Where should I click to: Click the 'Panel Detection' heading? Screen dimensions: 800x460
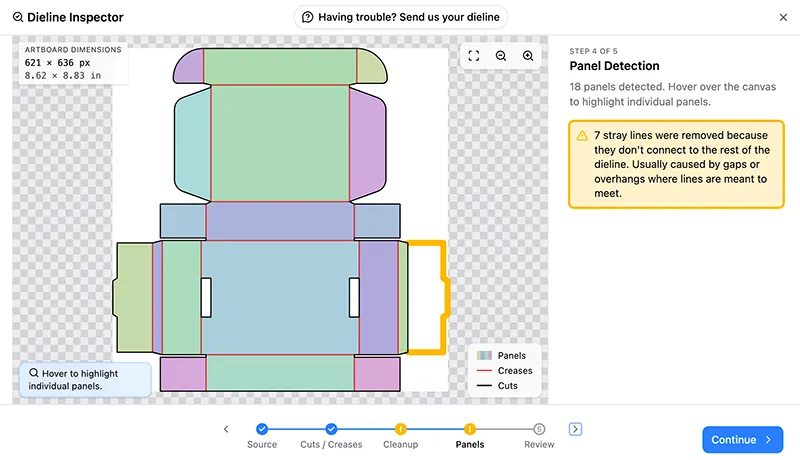(x=614, y=66)
